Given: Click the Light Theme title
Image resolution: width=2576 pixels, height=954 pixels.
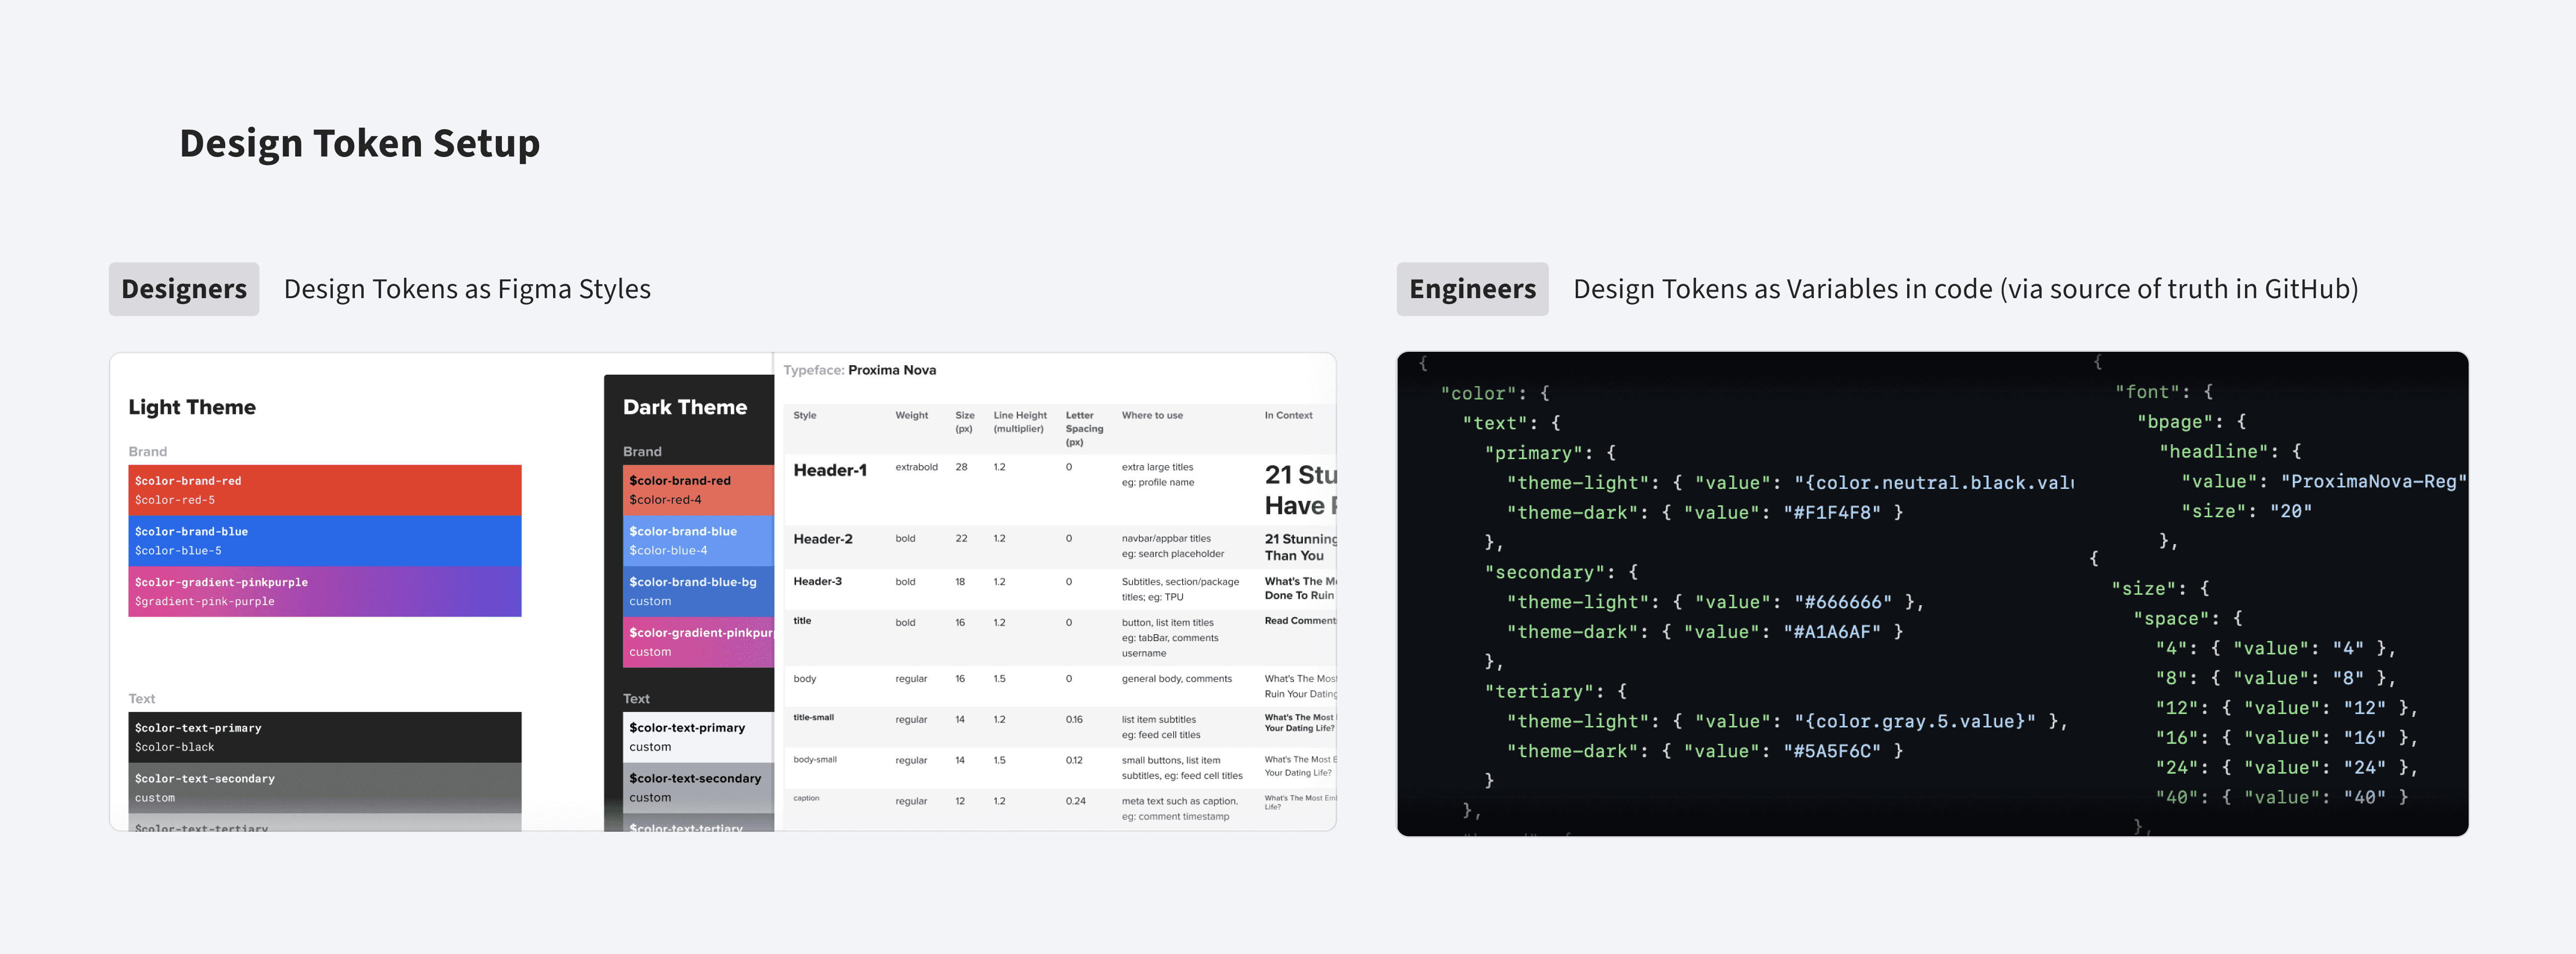Looking at the screenshot, I should (x=192, y=407).
